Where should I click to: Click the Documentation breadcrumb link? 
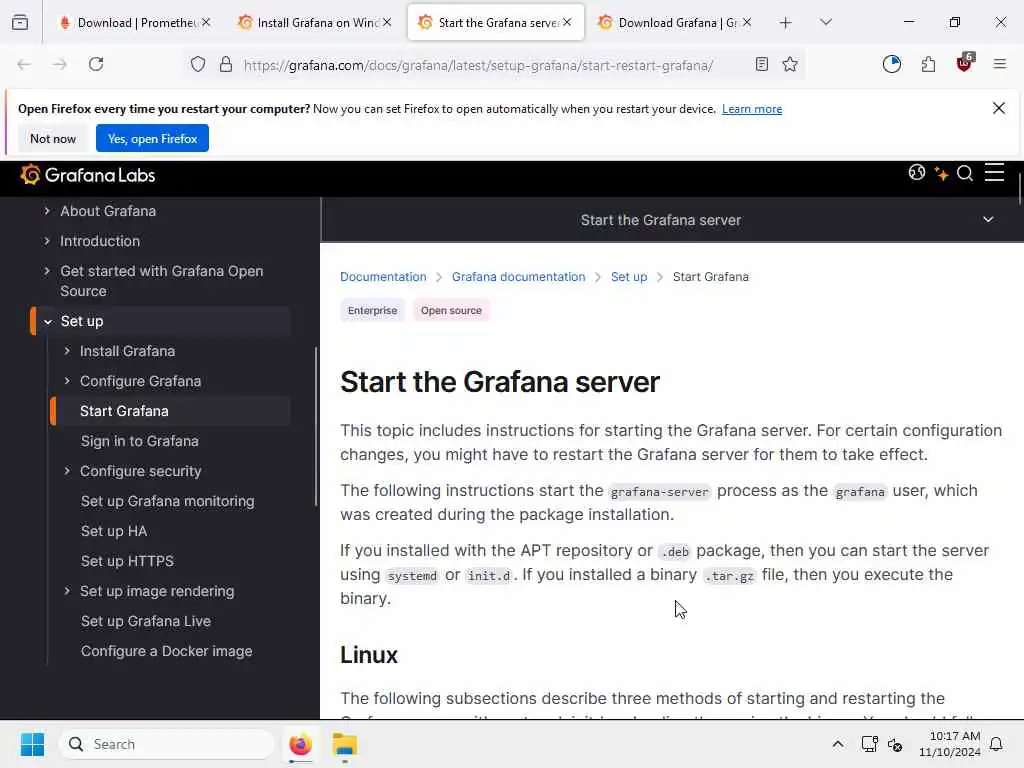(x=383, y=277)
